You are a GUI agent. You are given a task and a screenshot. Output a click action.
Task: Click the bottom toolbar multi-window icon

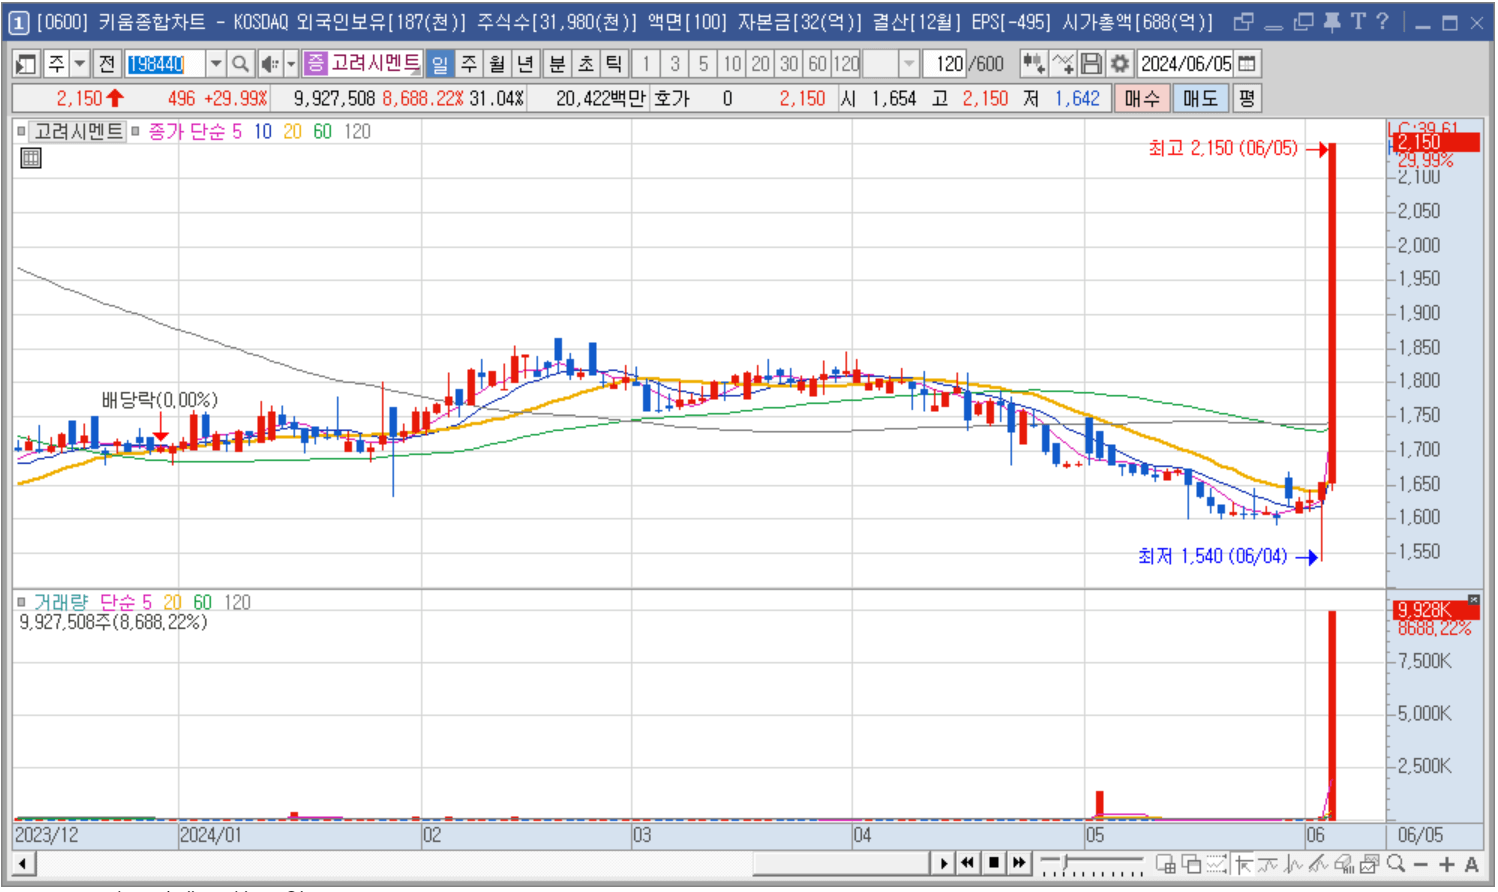[1166, 864]
